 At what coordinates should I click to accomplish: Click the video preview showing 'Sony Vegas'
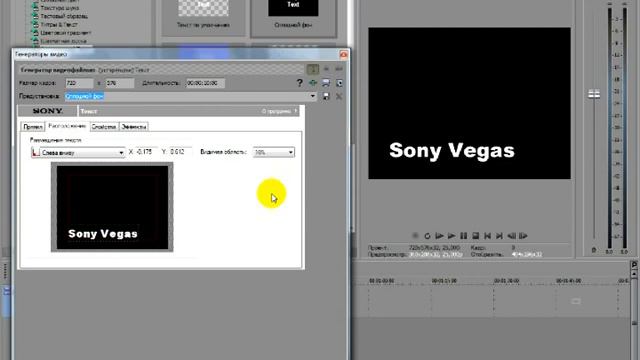[x=469, y=103]
